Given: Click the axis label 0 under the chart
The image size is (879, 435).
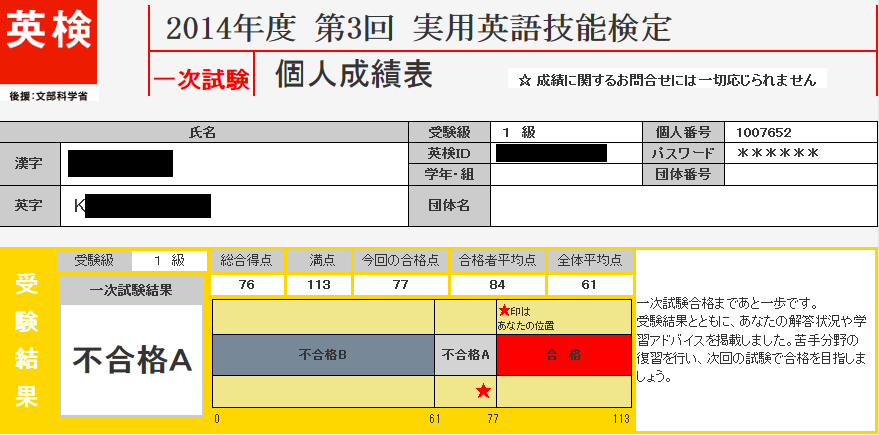Looking at the screenshot, I should 217,419.
